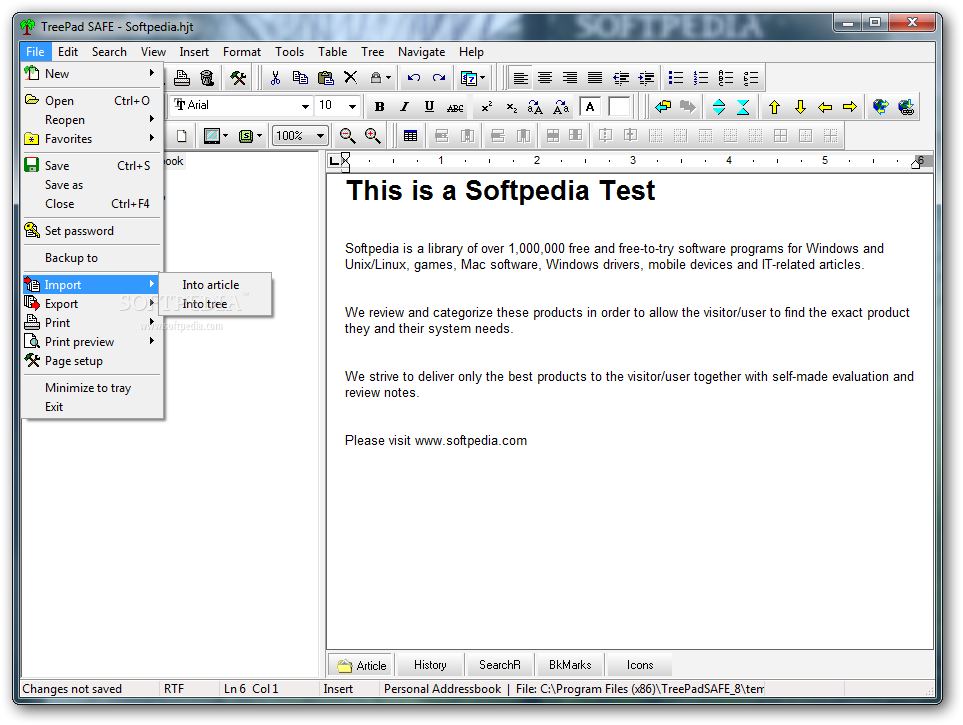The width and height of the screenshot is (963, 725).
Task: Switch to the History tab
Action: click(x=430, y=665)
